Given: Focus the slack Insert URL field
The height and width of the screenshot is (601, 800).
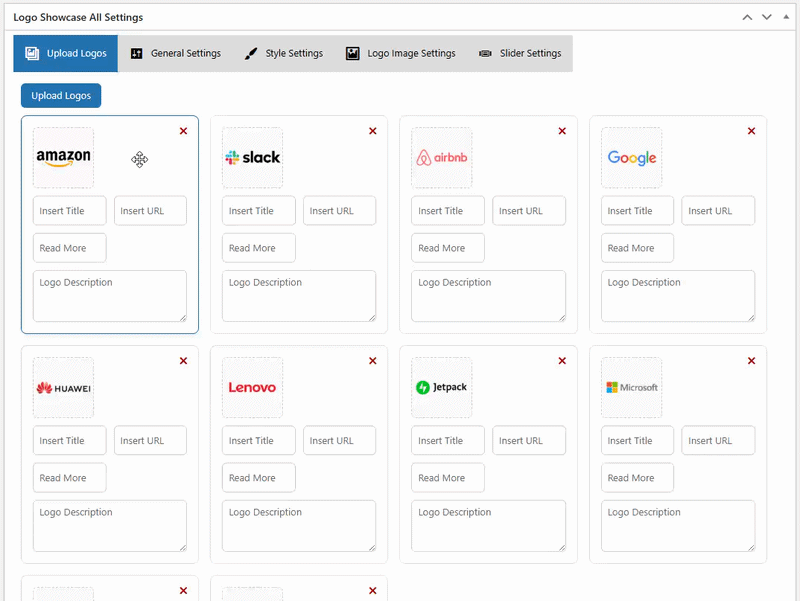Looking at the screenshot, I should coord(339,211).
